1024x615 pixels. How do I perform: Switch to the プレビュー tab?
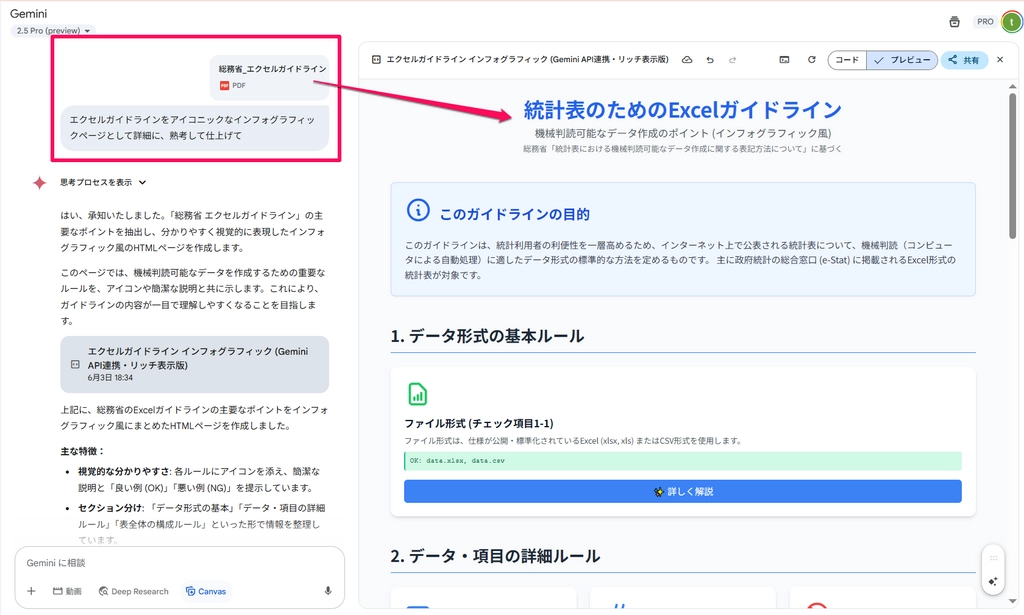point(903,60)
